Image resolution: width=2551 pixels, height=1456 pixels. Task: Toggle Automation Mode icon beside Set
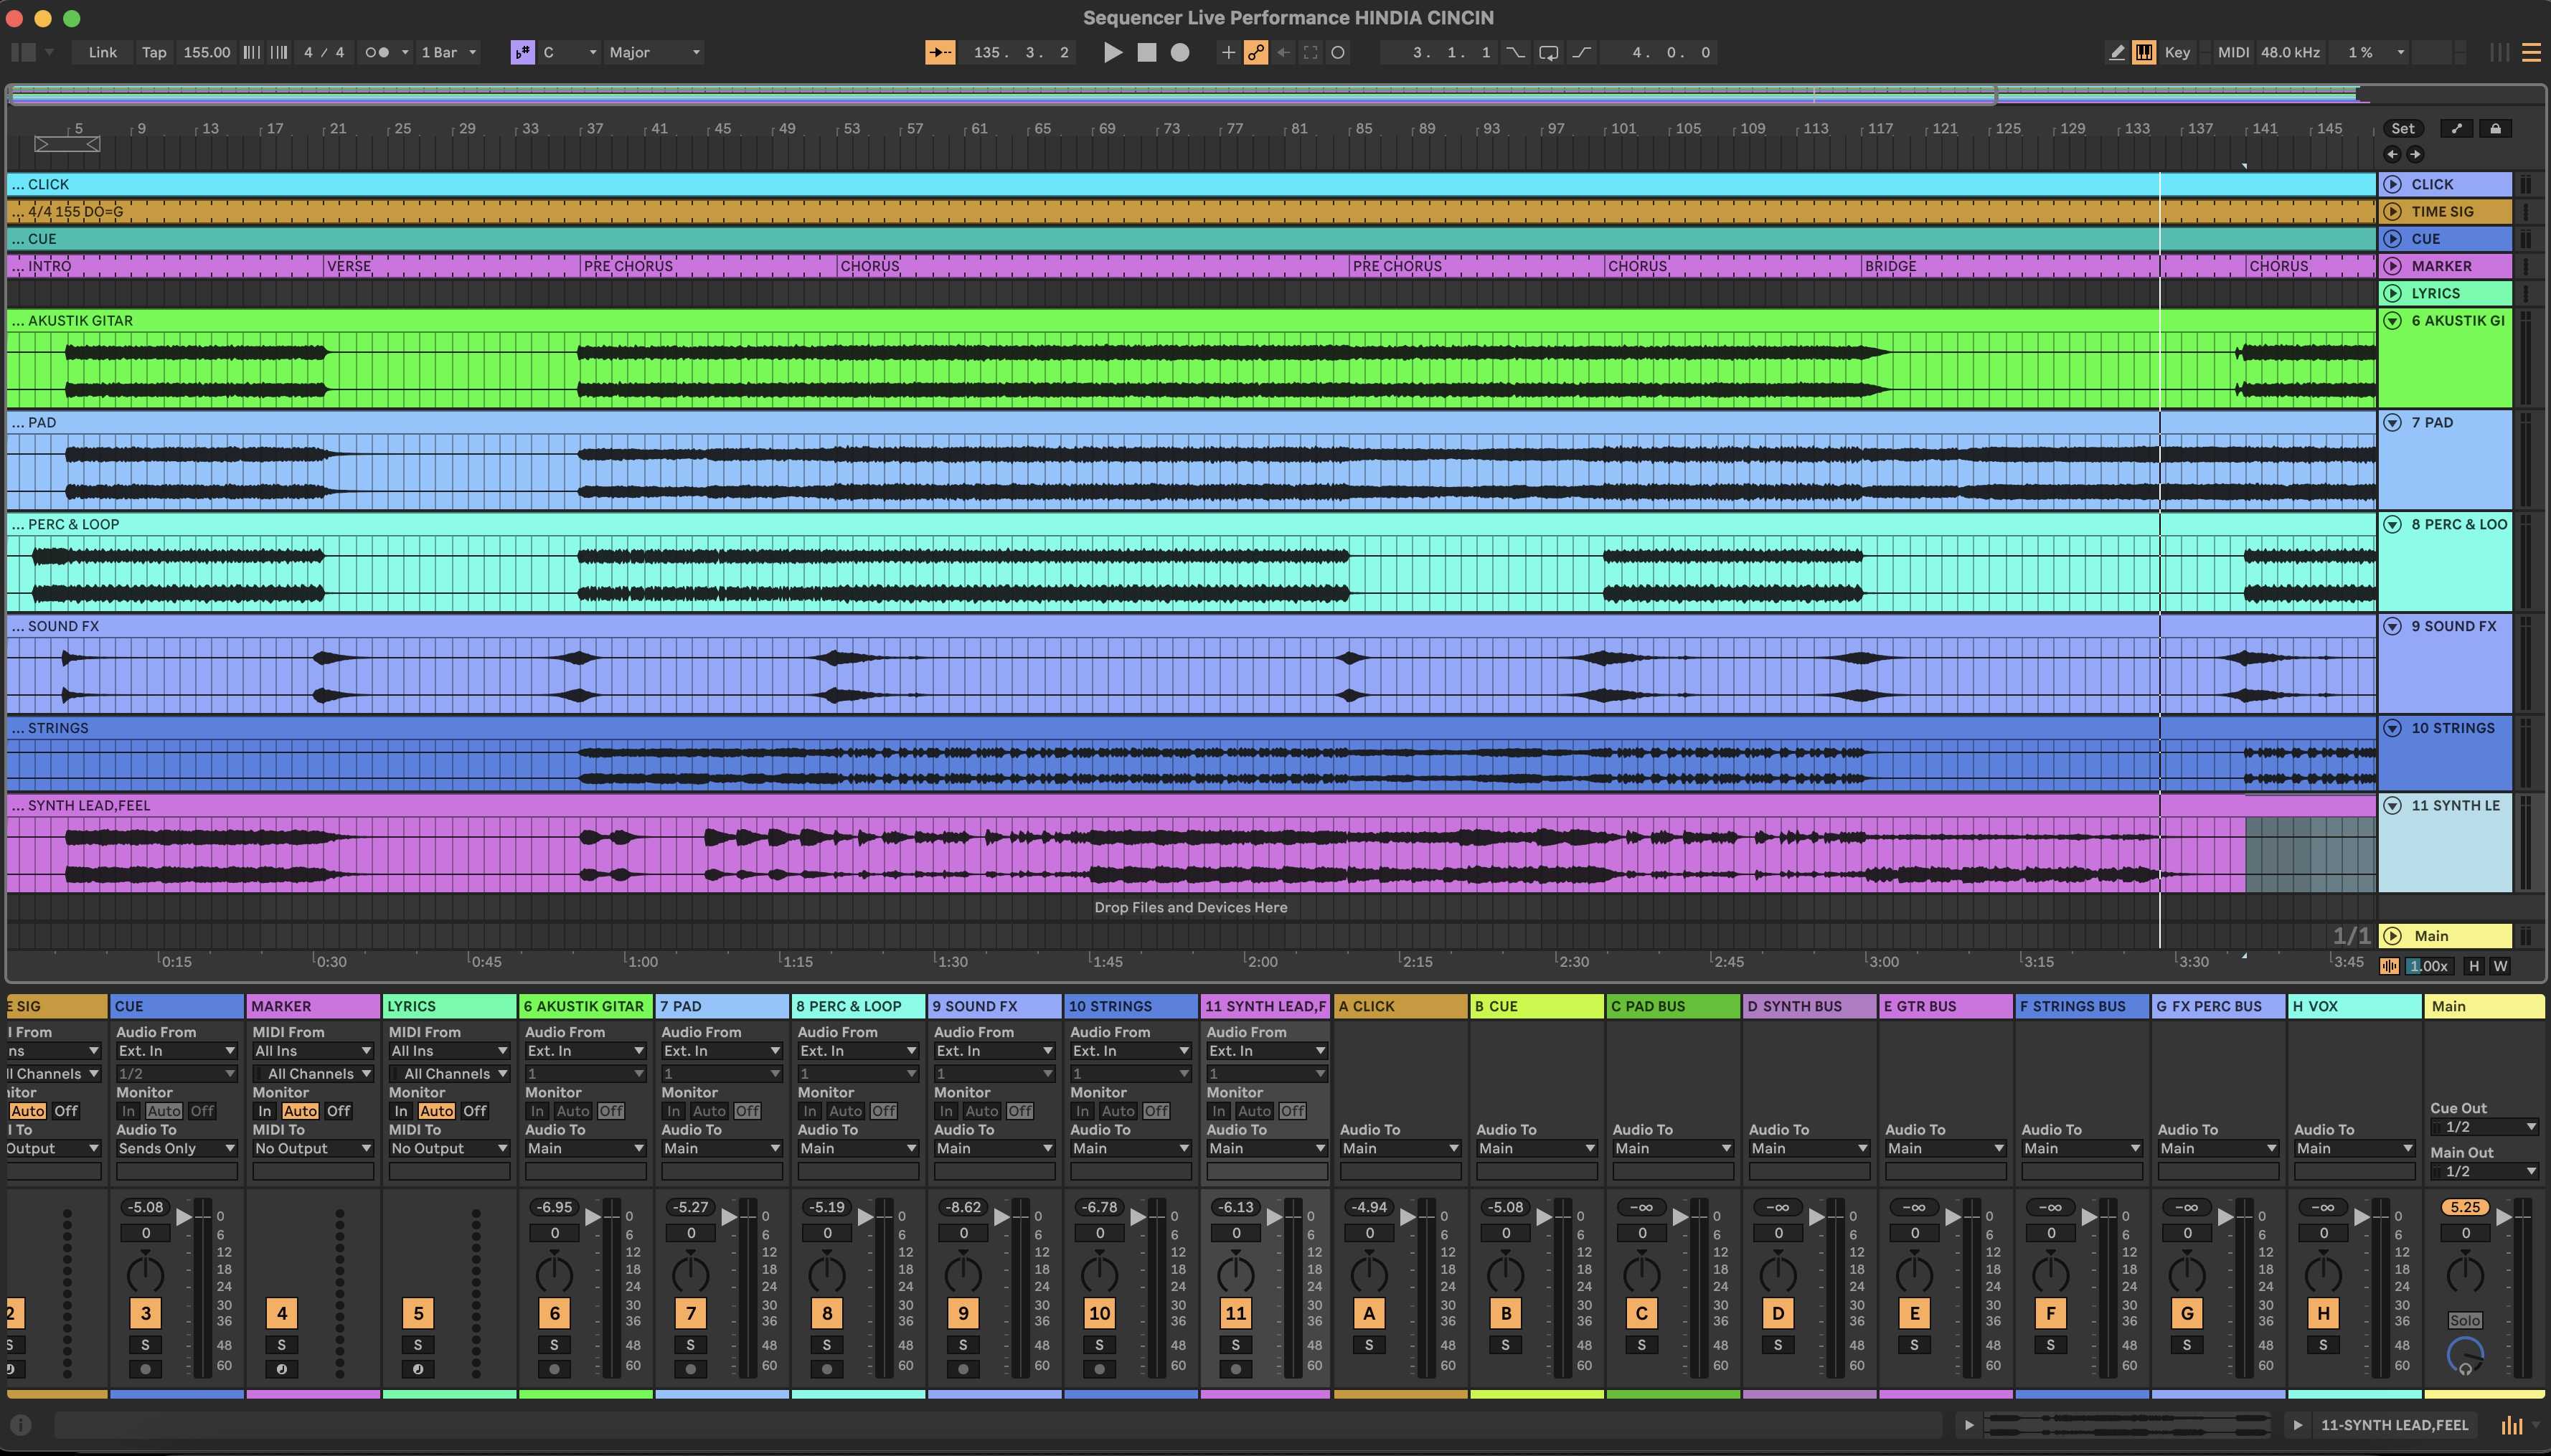[x=2457, y=128]
